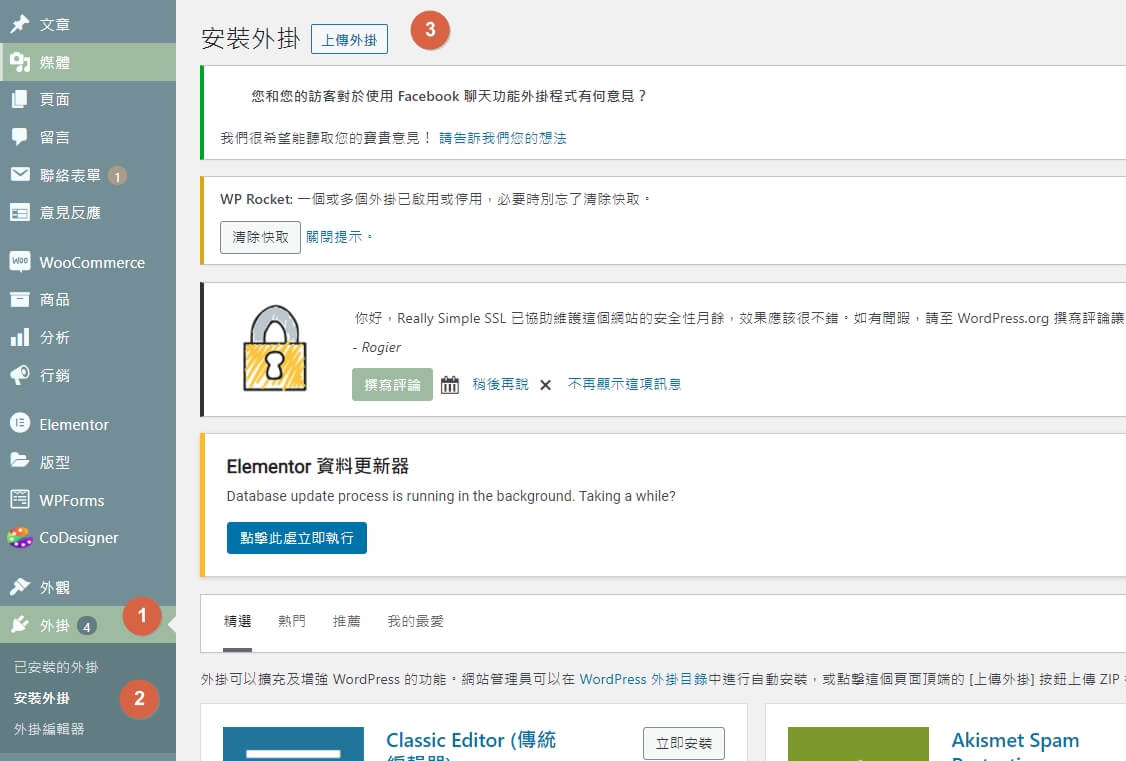Click the calendar icon beside 稍後再說
Viewport: 1126px width, 761px height.
[x=450, y=385]
